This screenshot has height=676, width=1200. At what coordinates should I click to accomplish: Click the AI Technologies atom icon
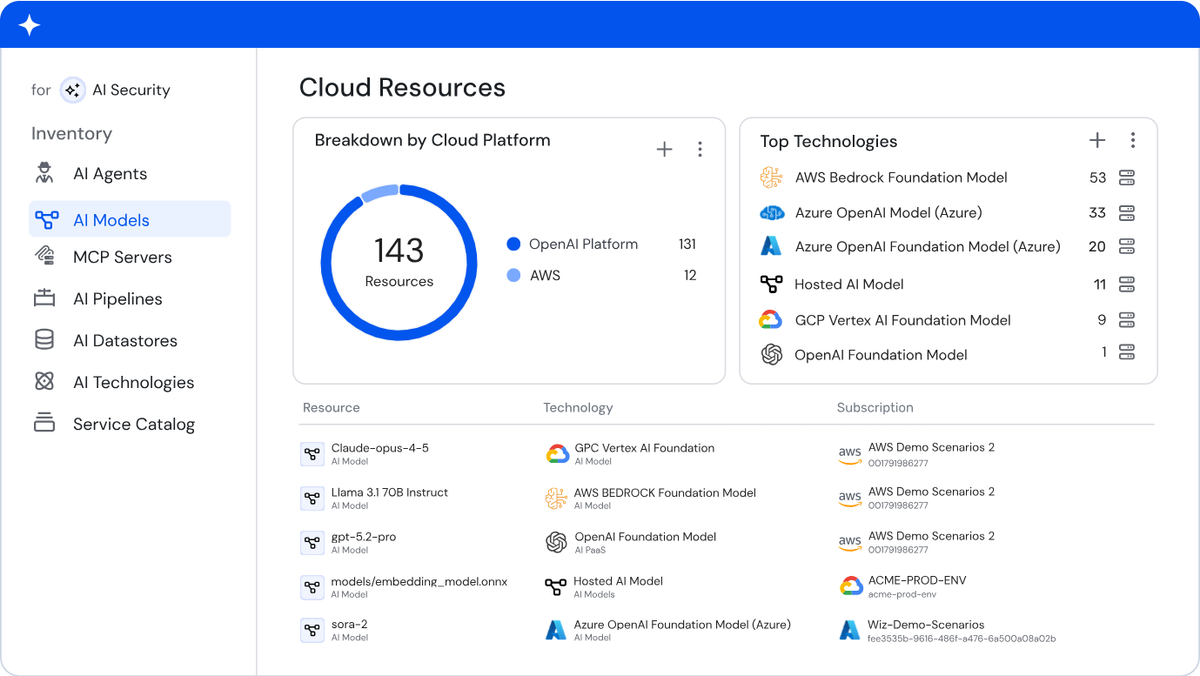45,381
